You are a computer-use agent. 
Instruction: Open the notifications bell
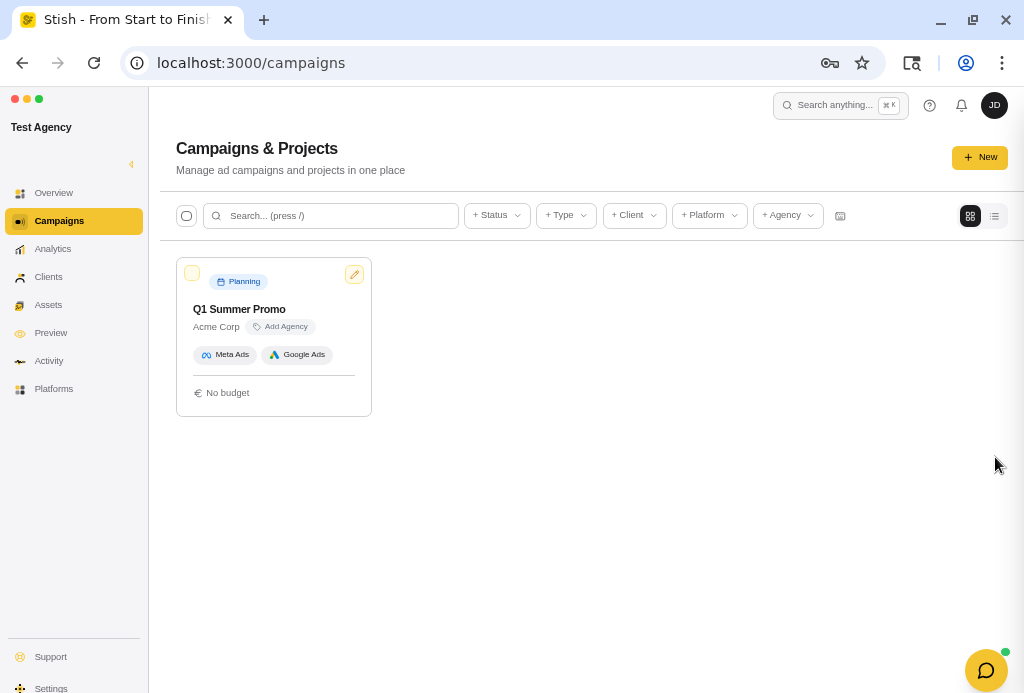pos(961,106)
